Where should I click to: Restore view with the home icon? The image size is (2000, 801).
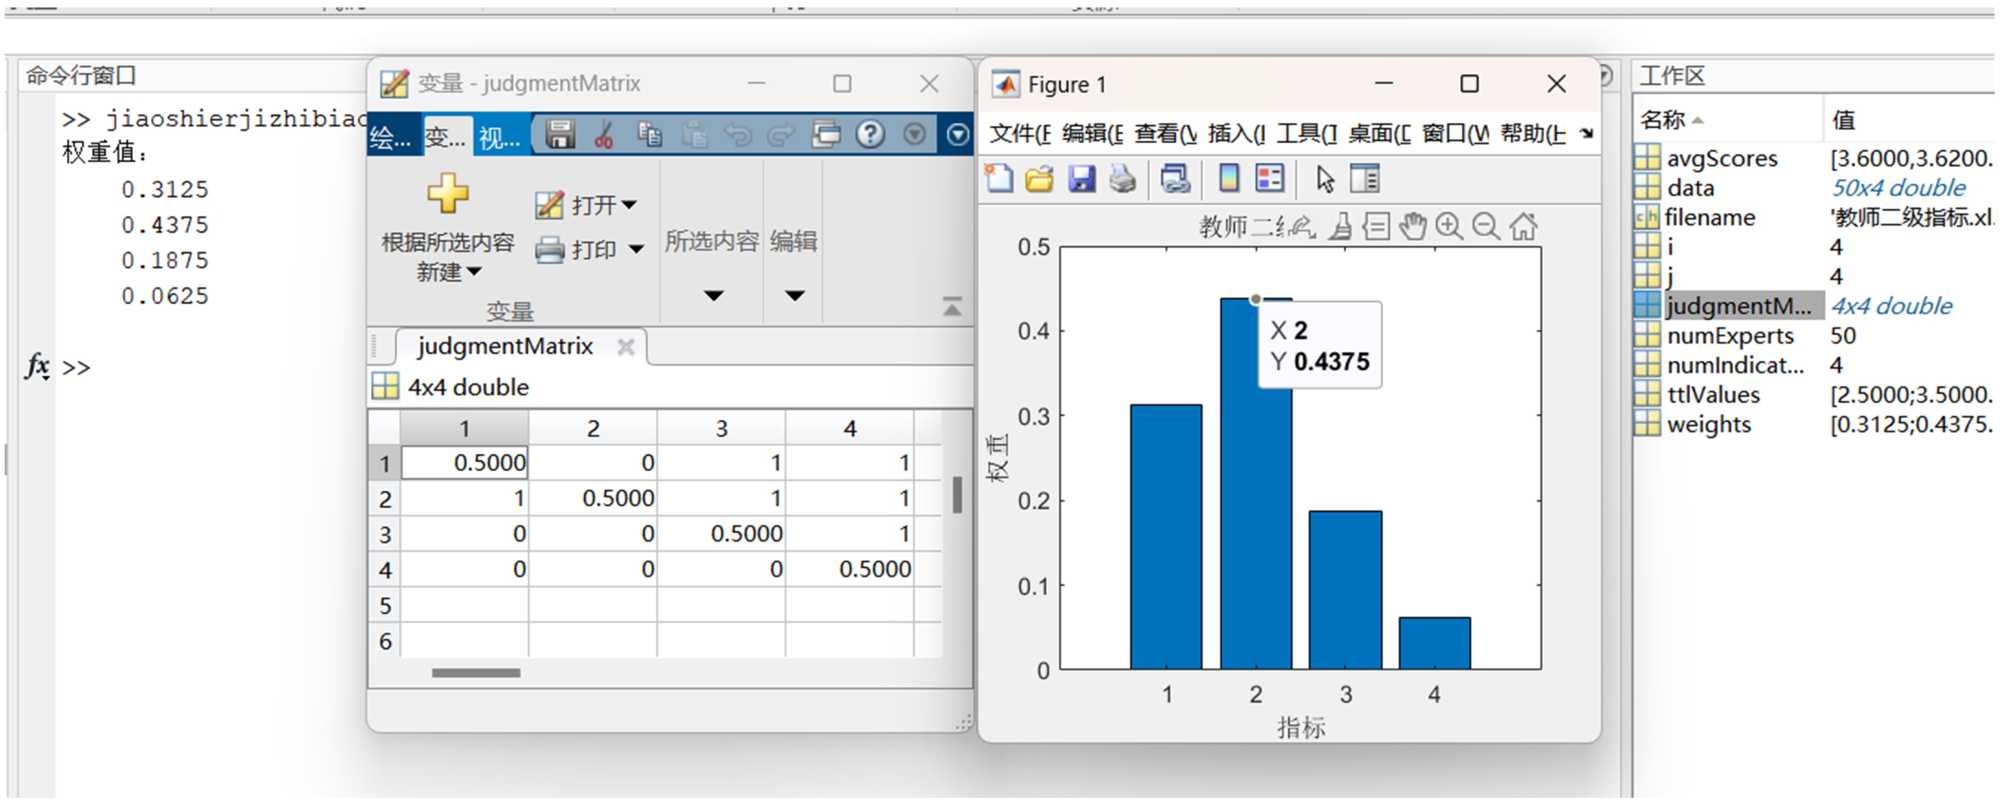[x=1523, y=227]
